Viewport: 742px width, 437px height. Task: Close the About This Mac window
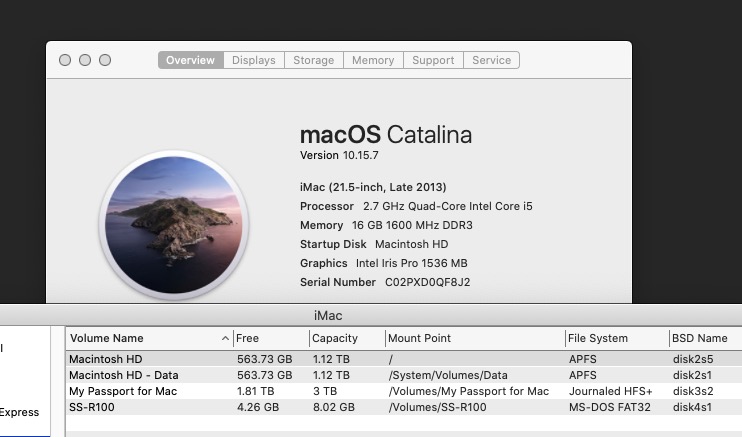tap(65, 60)
